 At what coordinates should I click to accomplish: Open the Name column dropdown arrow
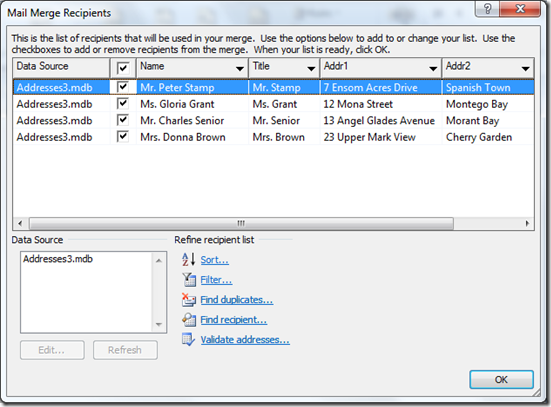tap(240, 69)
